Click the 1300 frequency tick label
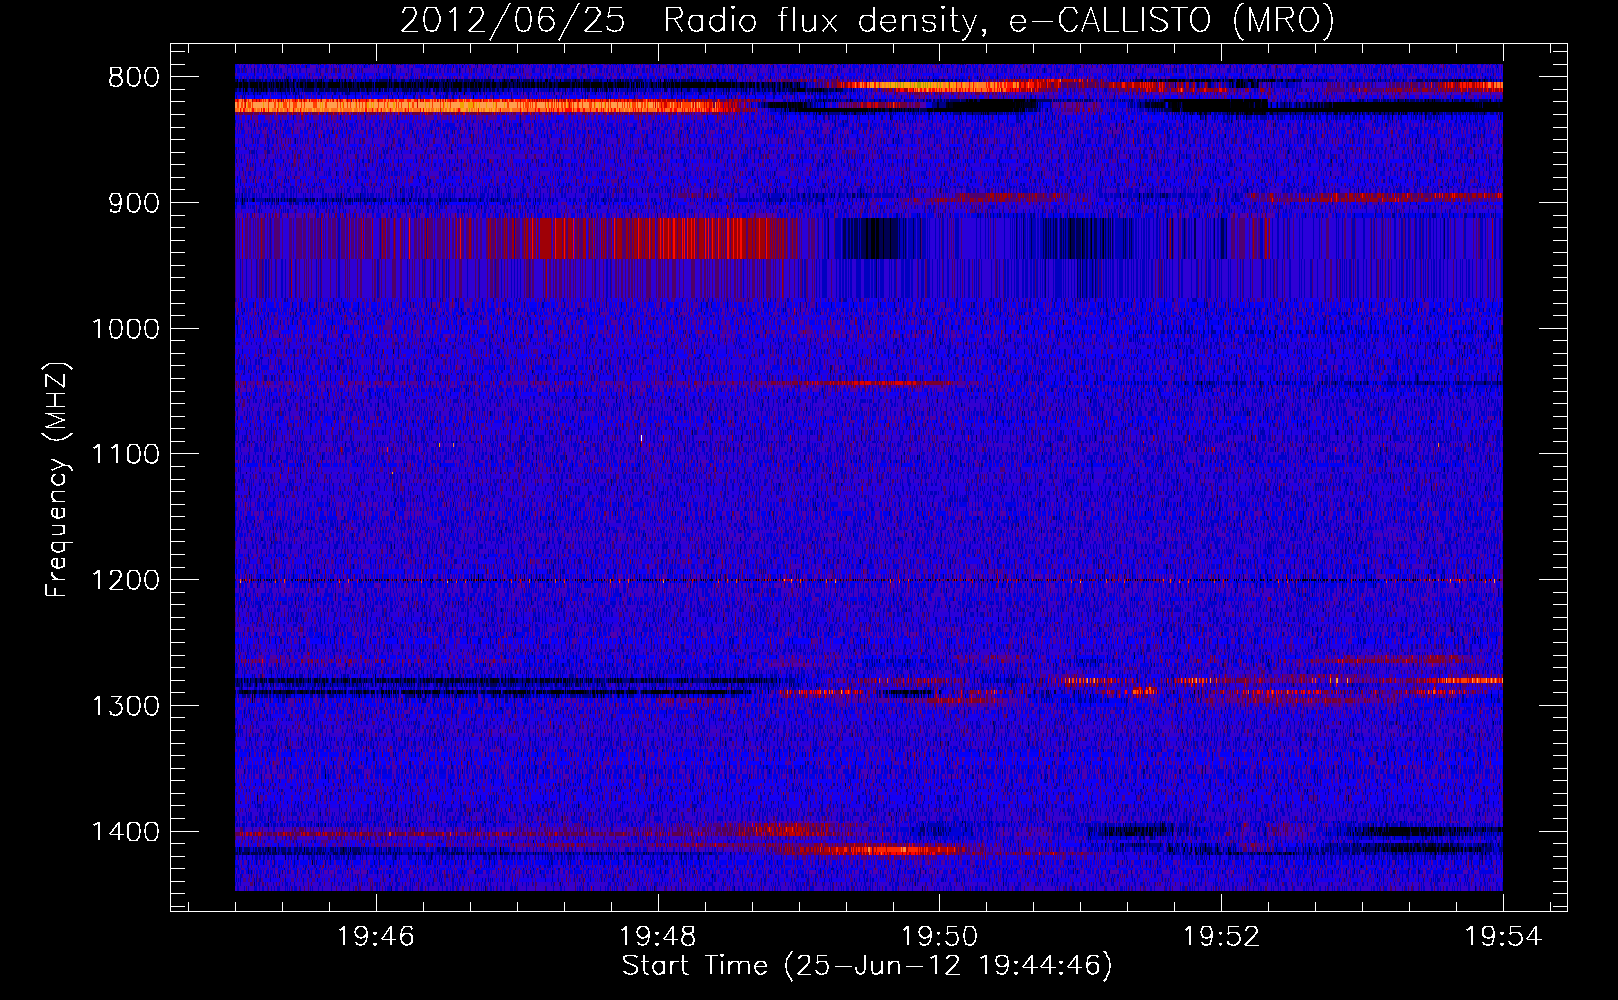Screen dimensions: 1618x1000 click(x=126, y=706)
